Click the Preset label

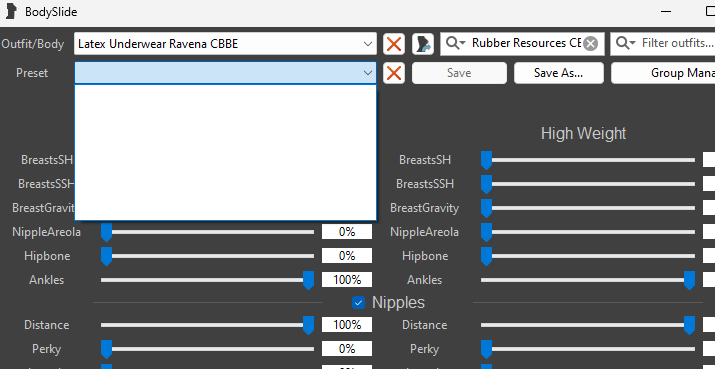tap(32, 73)
